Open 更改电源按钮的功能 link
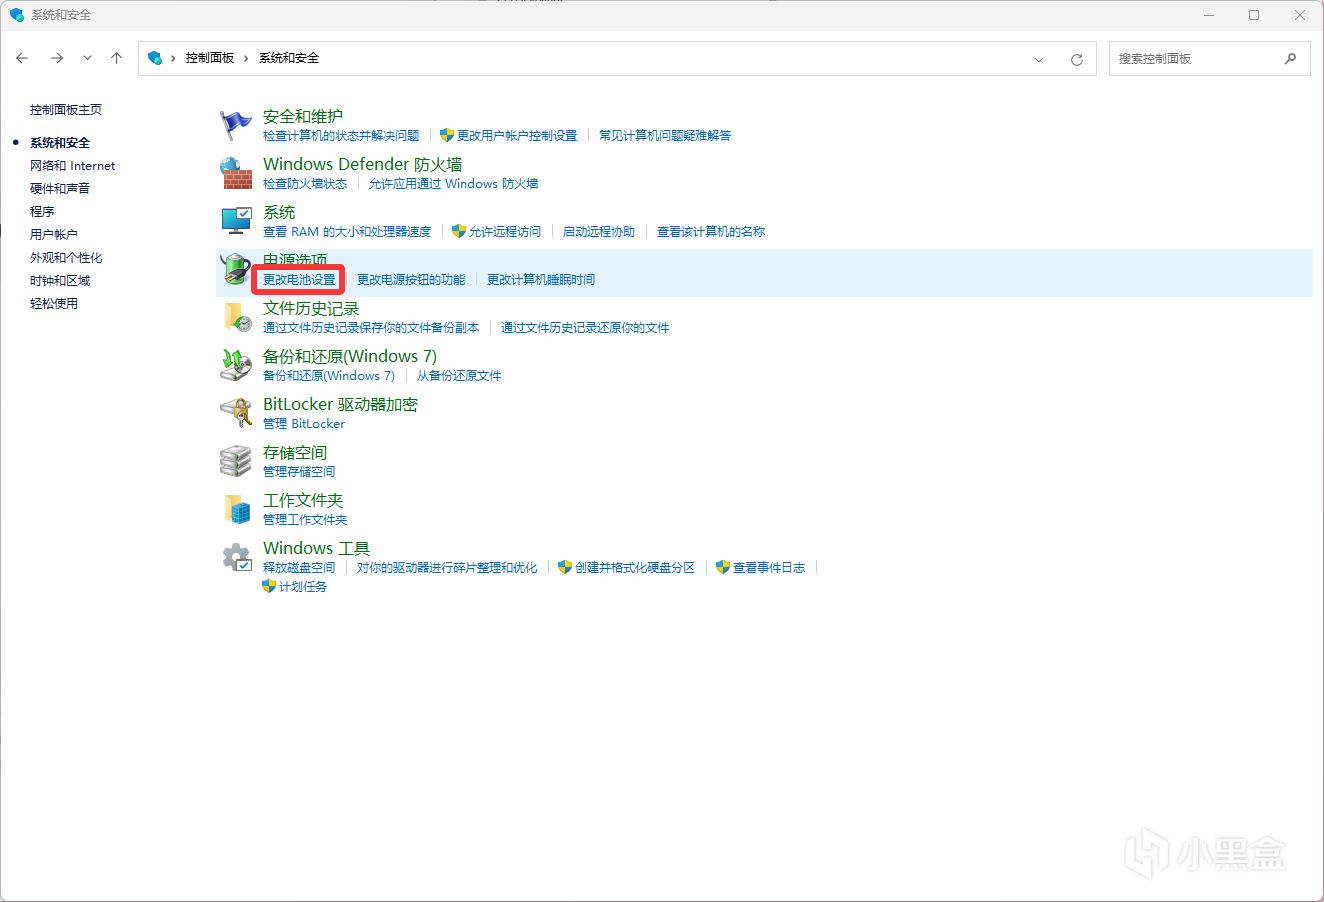Screen dimensions: 1324x902 tap(411, 280)
